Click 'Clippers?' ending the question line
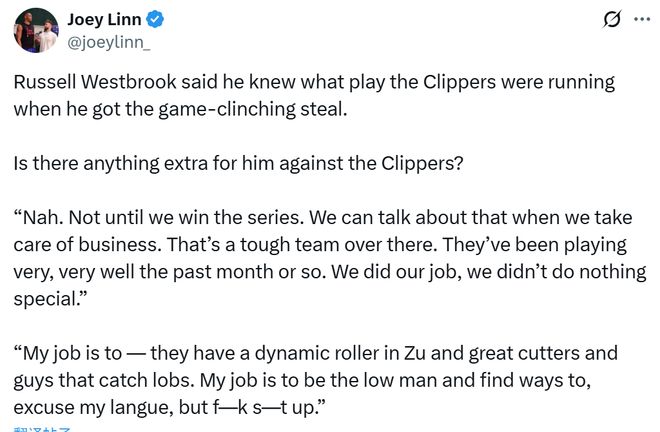The width and height of the screenshot is (660, 432). [x=422, y=163]
